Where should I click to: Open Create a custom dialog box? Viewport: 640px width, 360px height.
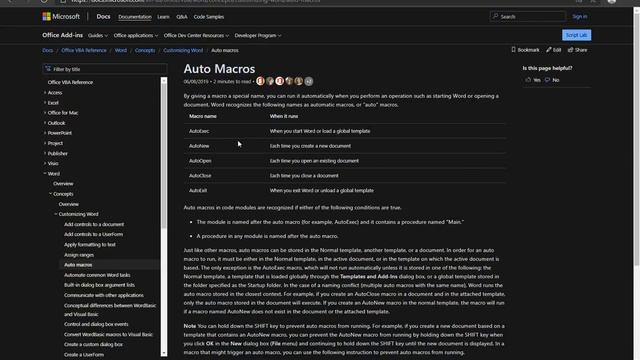93,344
